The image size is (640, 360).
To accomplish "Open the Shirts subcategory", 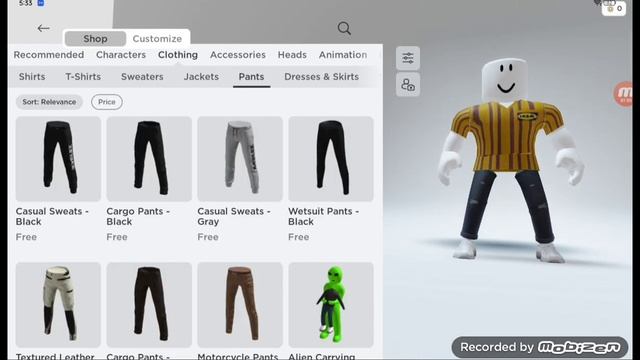I will [32, 76].
